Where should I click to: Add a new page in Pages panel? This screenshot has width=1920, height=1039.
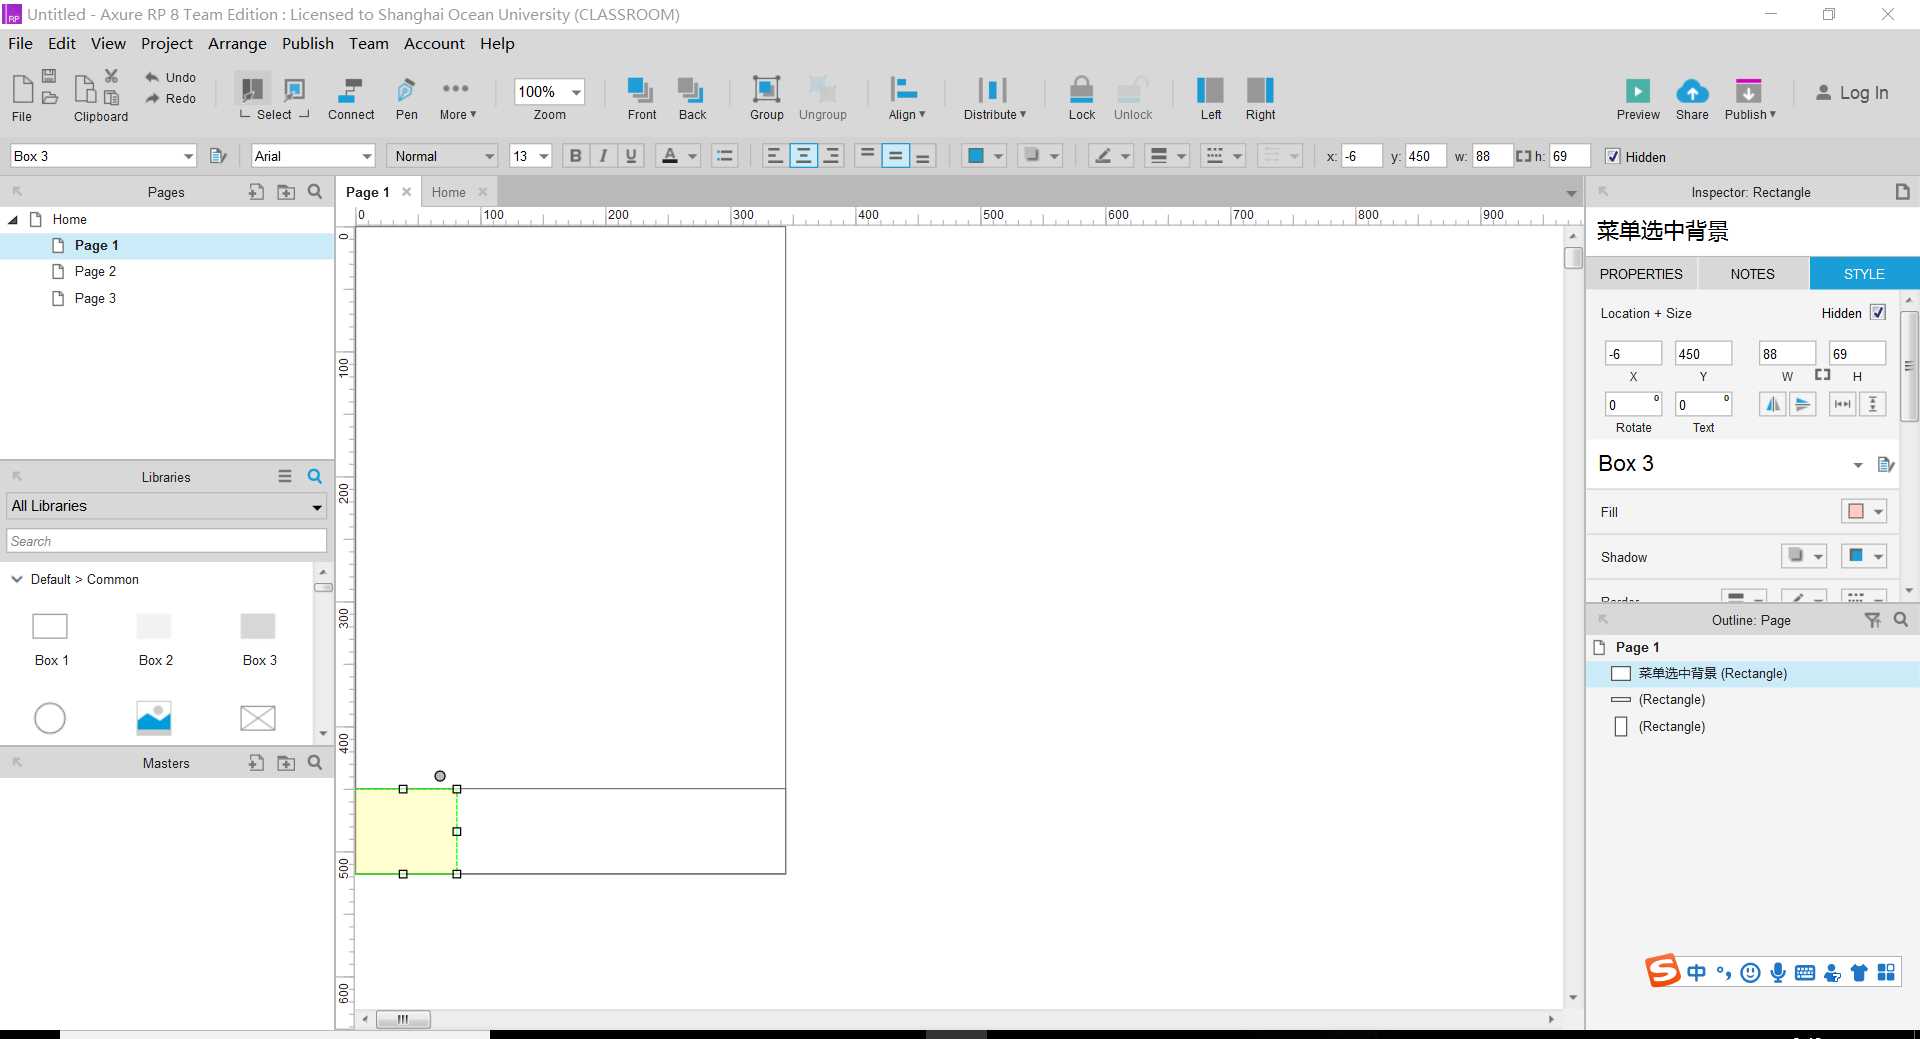257,192
